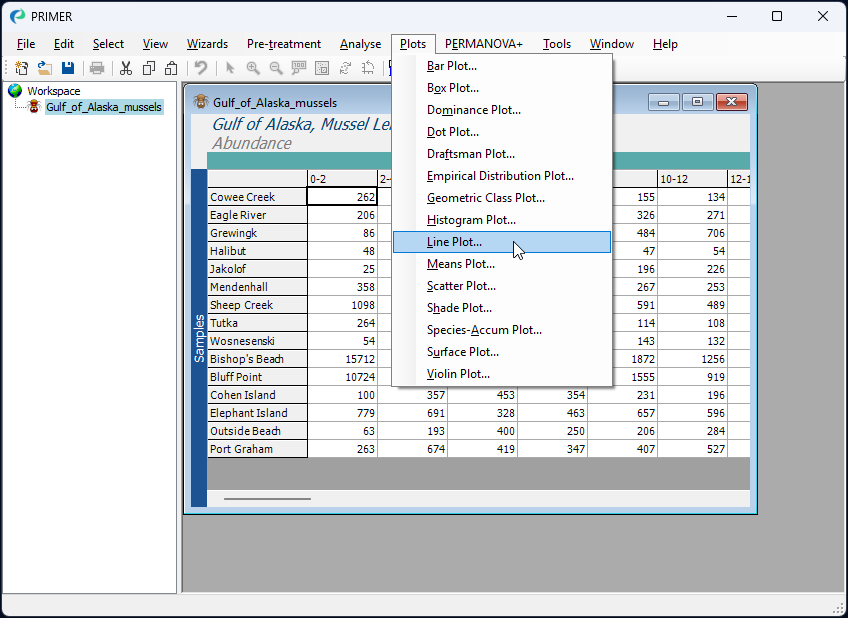Select Line Plot... from Plots menu
848x618 pixels.
click(454, 242)
